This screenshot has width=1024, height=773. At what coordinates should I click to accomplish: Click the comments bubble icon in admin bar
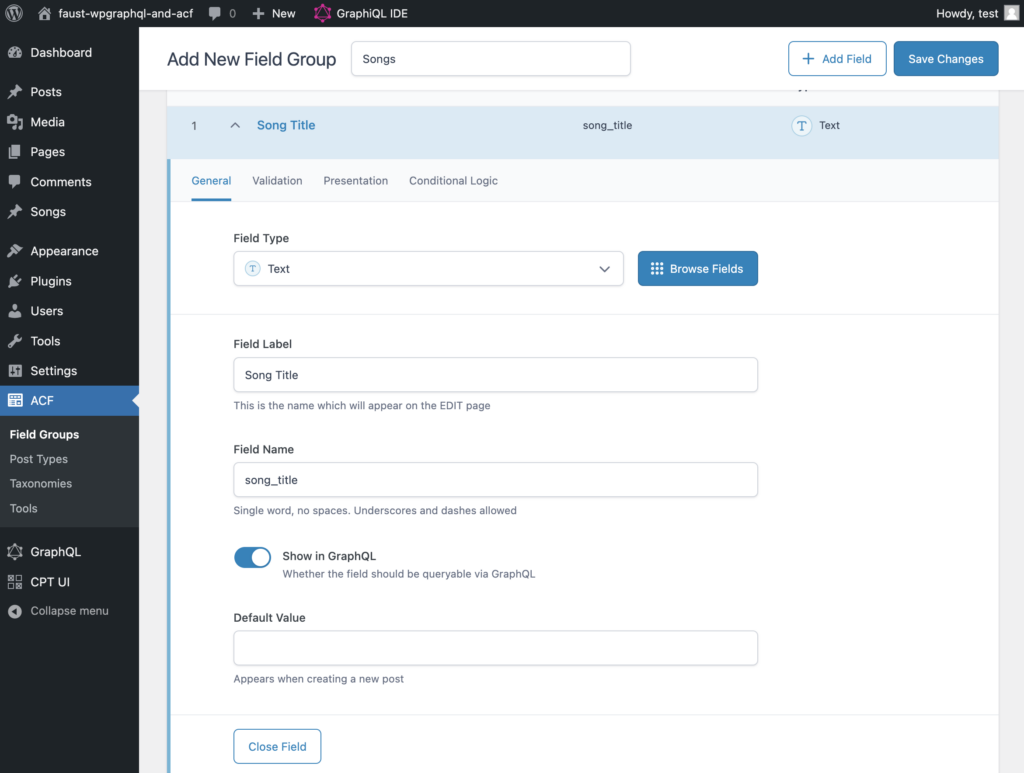(x=215, y=14)
